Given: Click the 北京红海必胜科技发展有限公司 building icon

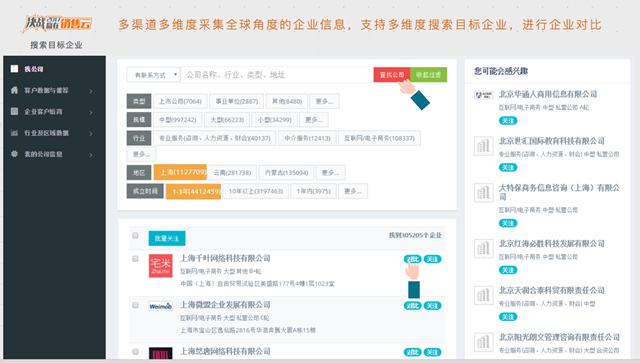Looking at the screenshot, I should (x=484, y=249).
